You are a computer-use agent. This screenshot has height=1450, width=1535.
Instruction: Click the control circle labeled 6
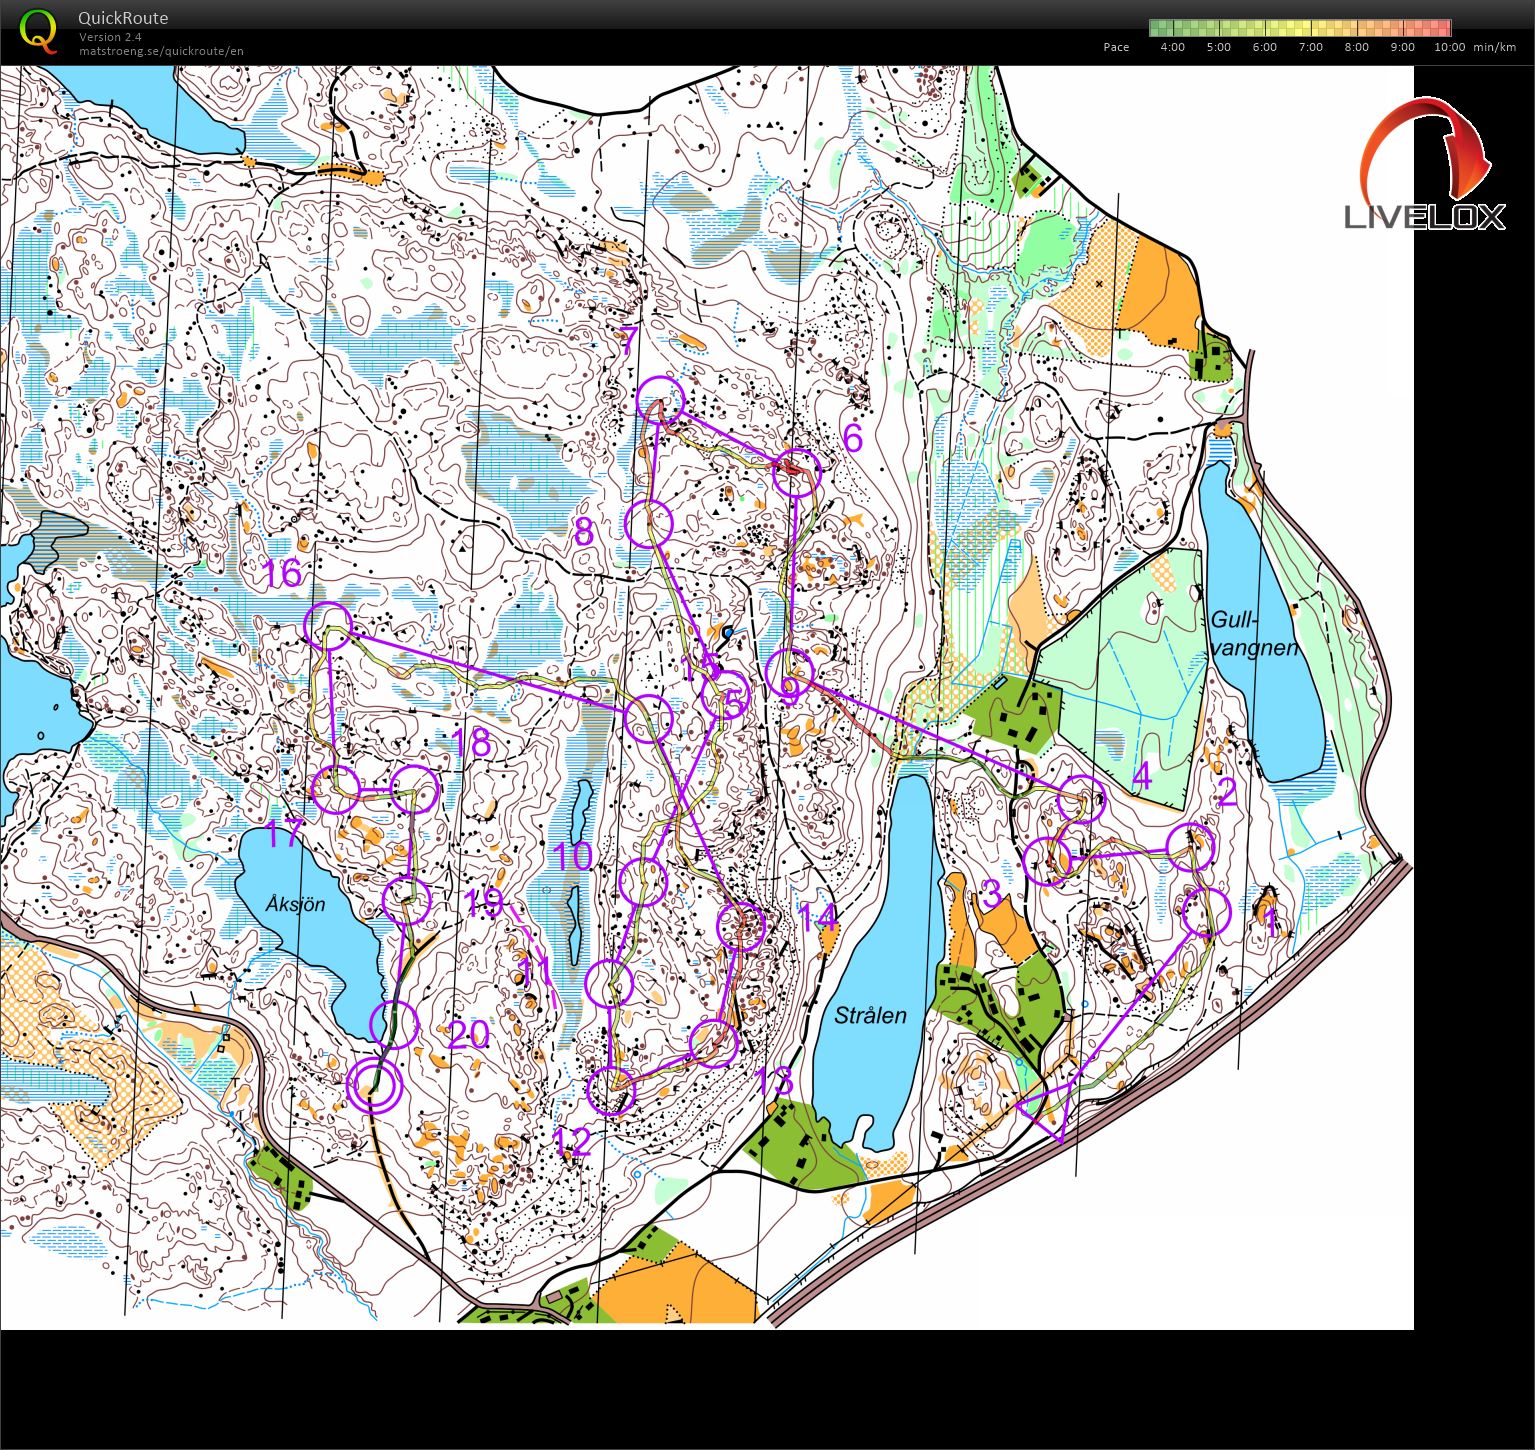tap(797, 472)
